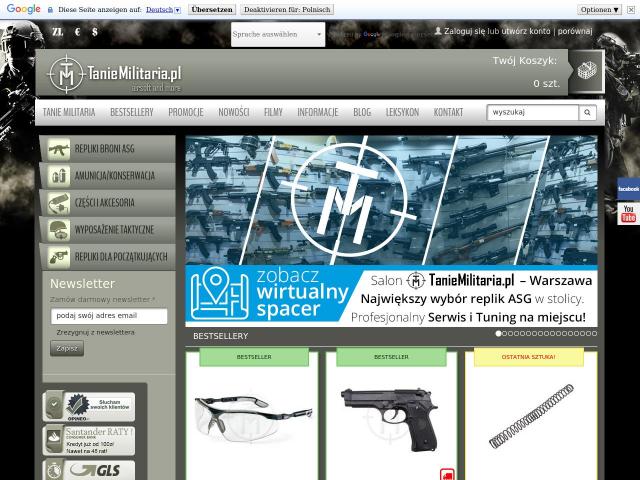This screenshot has height=480, width=640.
Task: Open the Bestsellery menu item
Action: pos(132,112)
